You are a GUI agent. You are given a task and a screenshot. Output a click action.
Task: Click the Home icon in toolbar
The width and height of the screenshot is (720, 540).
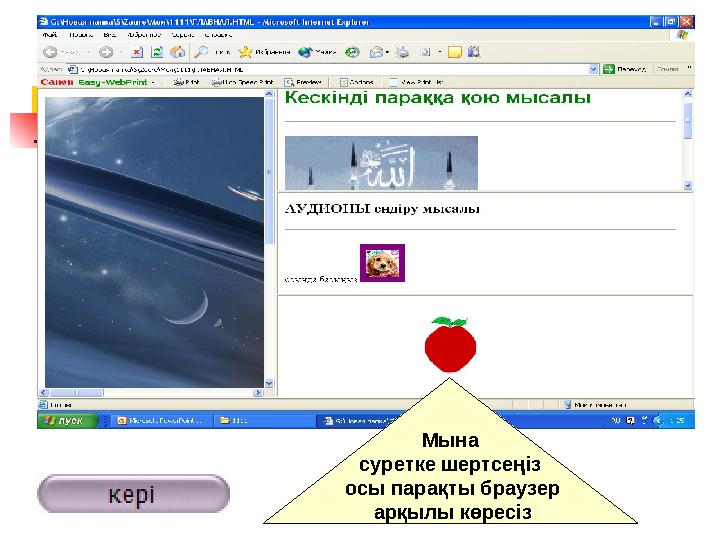(x=178, y=52)
